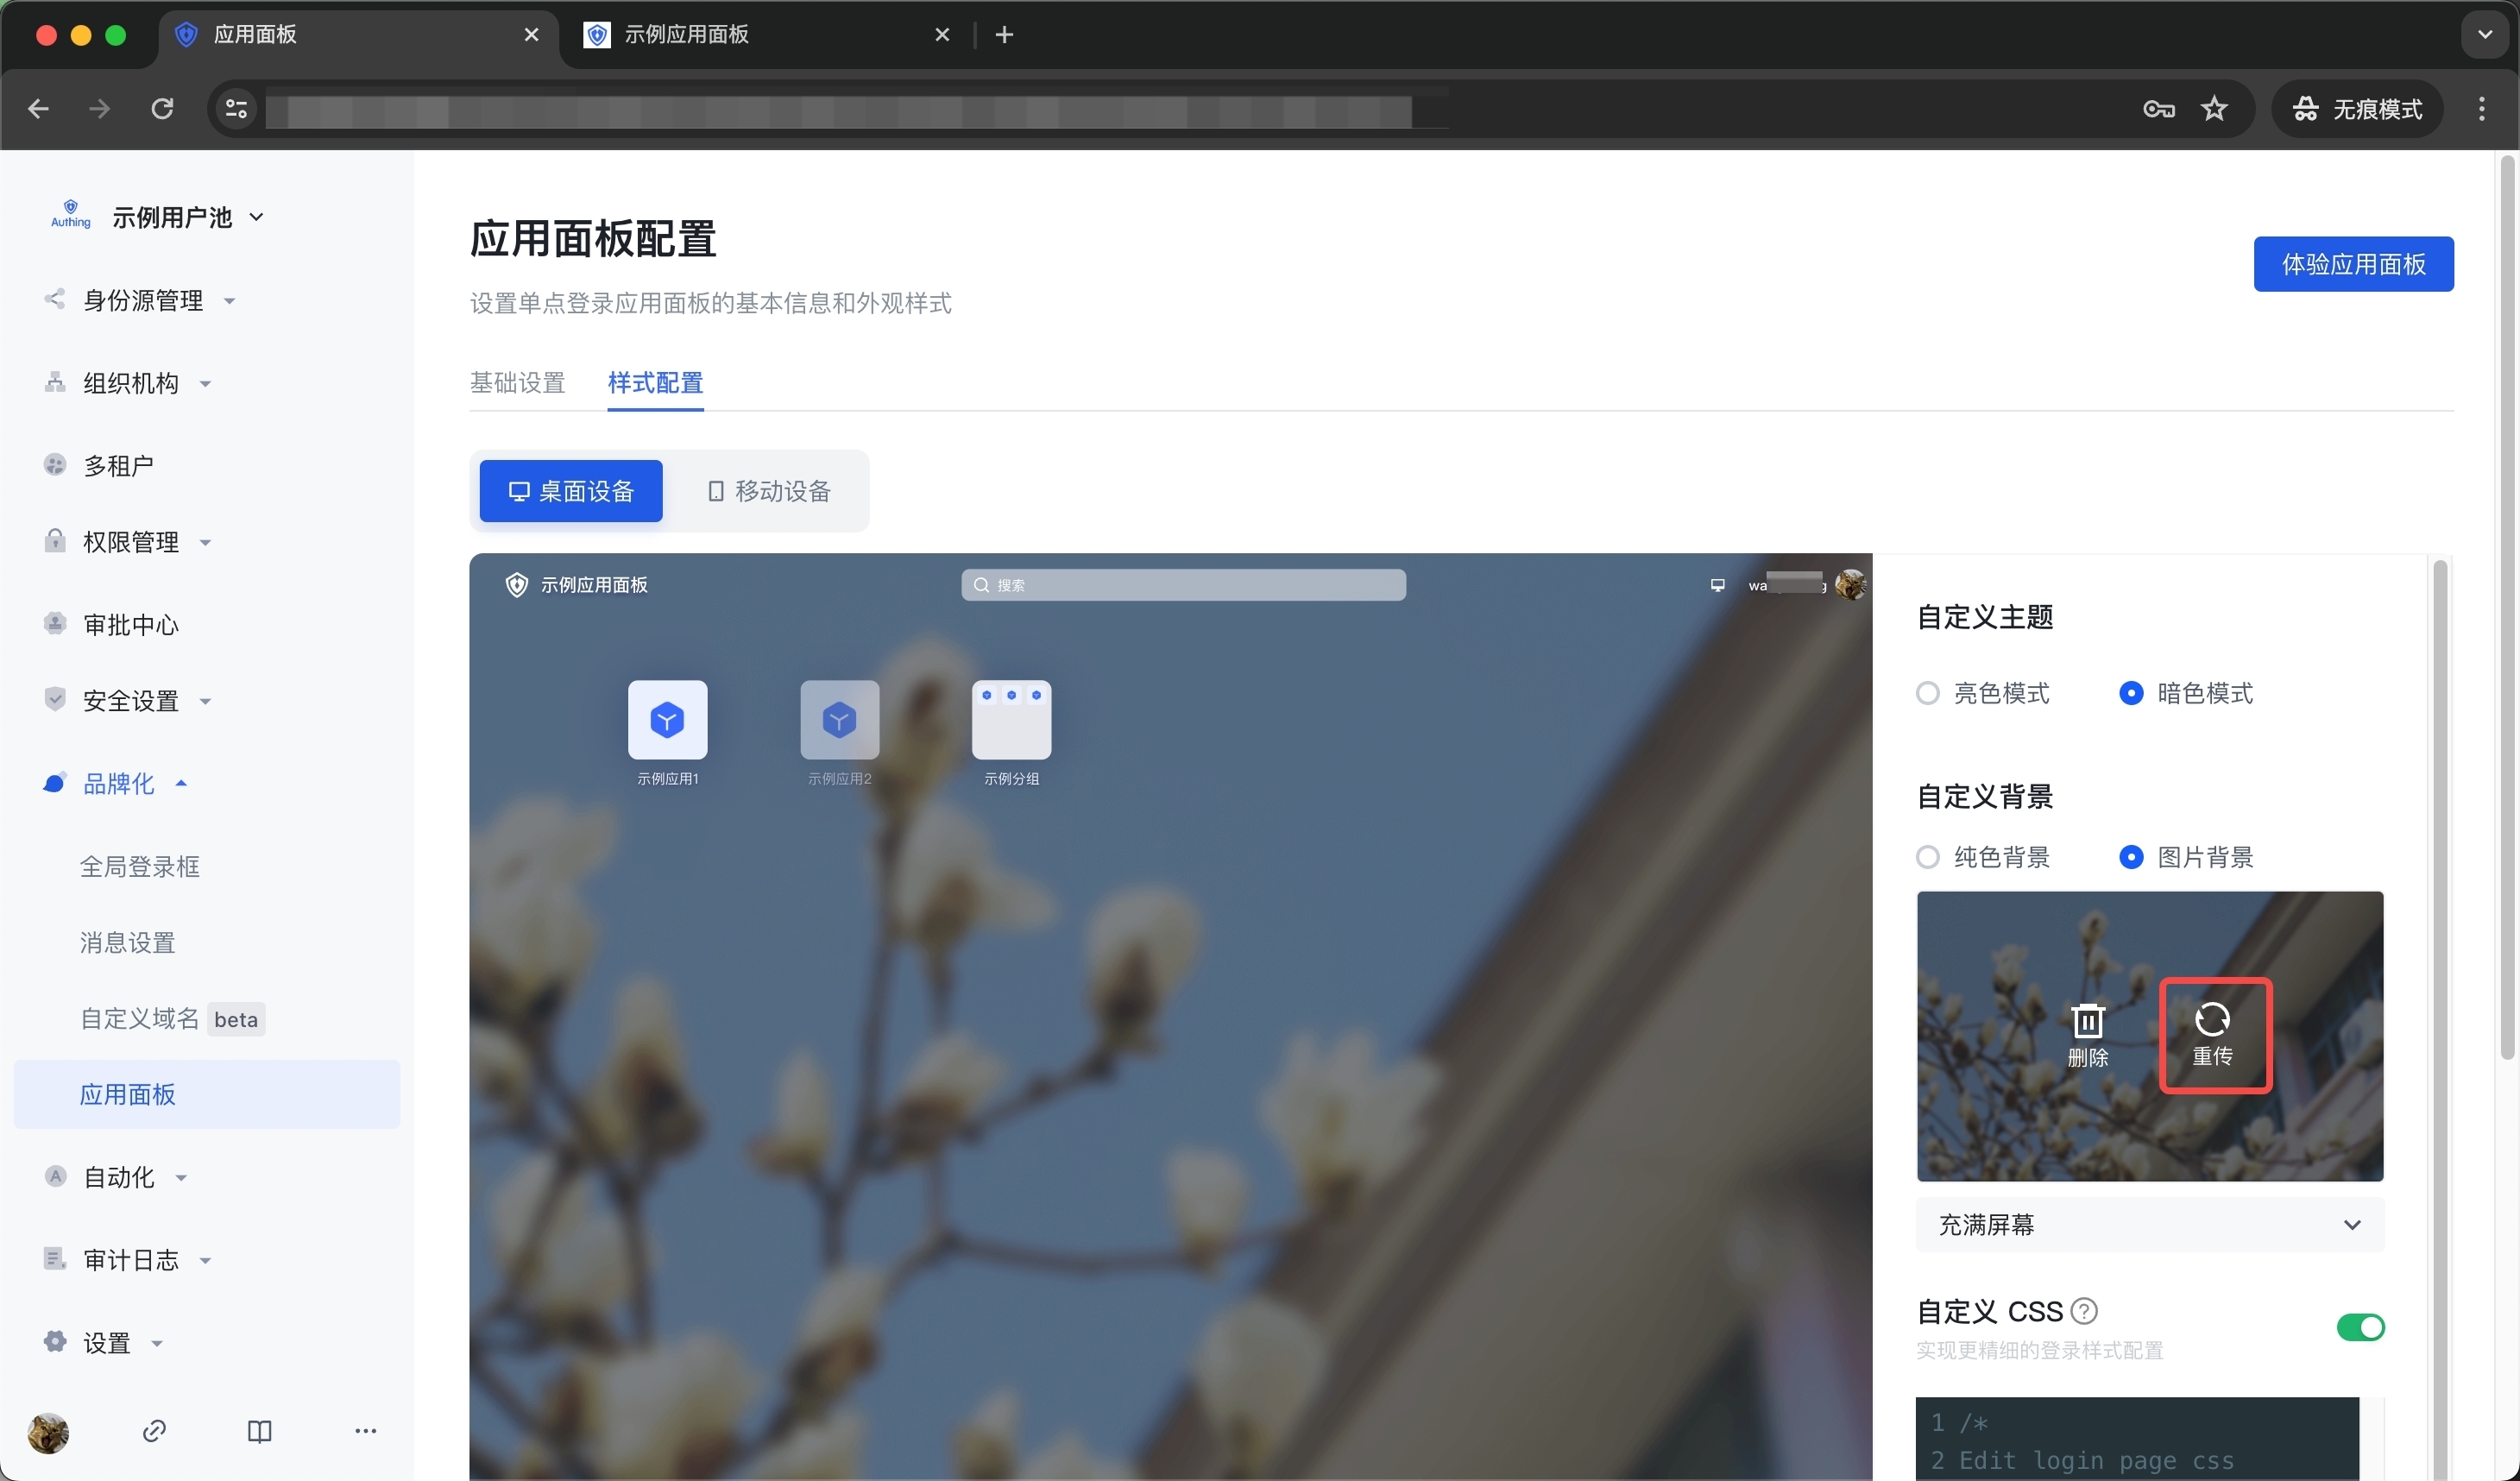2520x1481 pixels.
Task: Click the 示例应用1 app icon in preview
Action: pos(667,720)
